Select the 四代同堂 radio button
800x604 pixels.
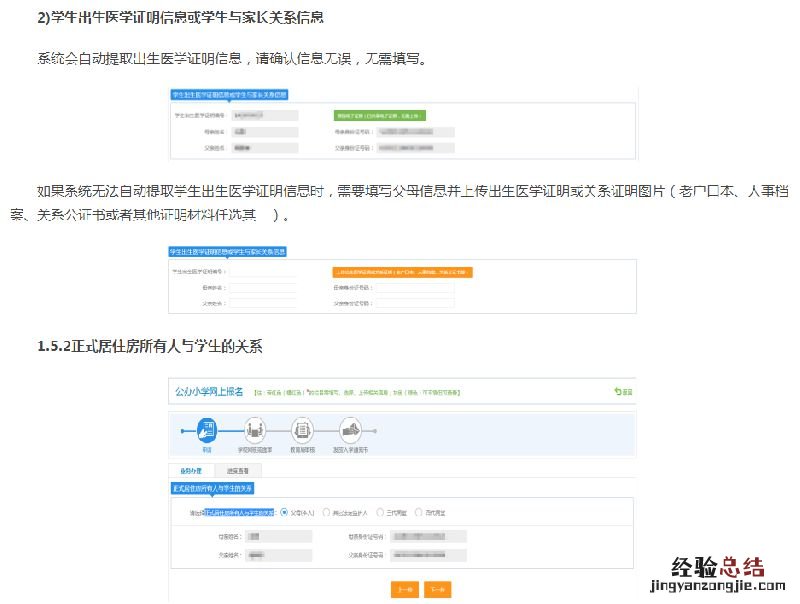point(418,512)
